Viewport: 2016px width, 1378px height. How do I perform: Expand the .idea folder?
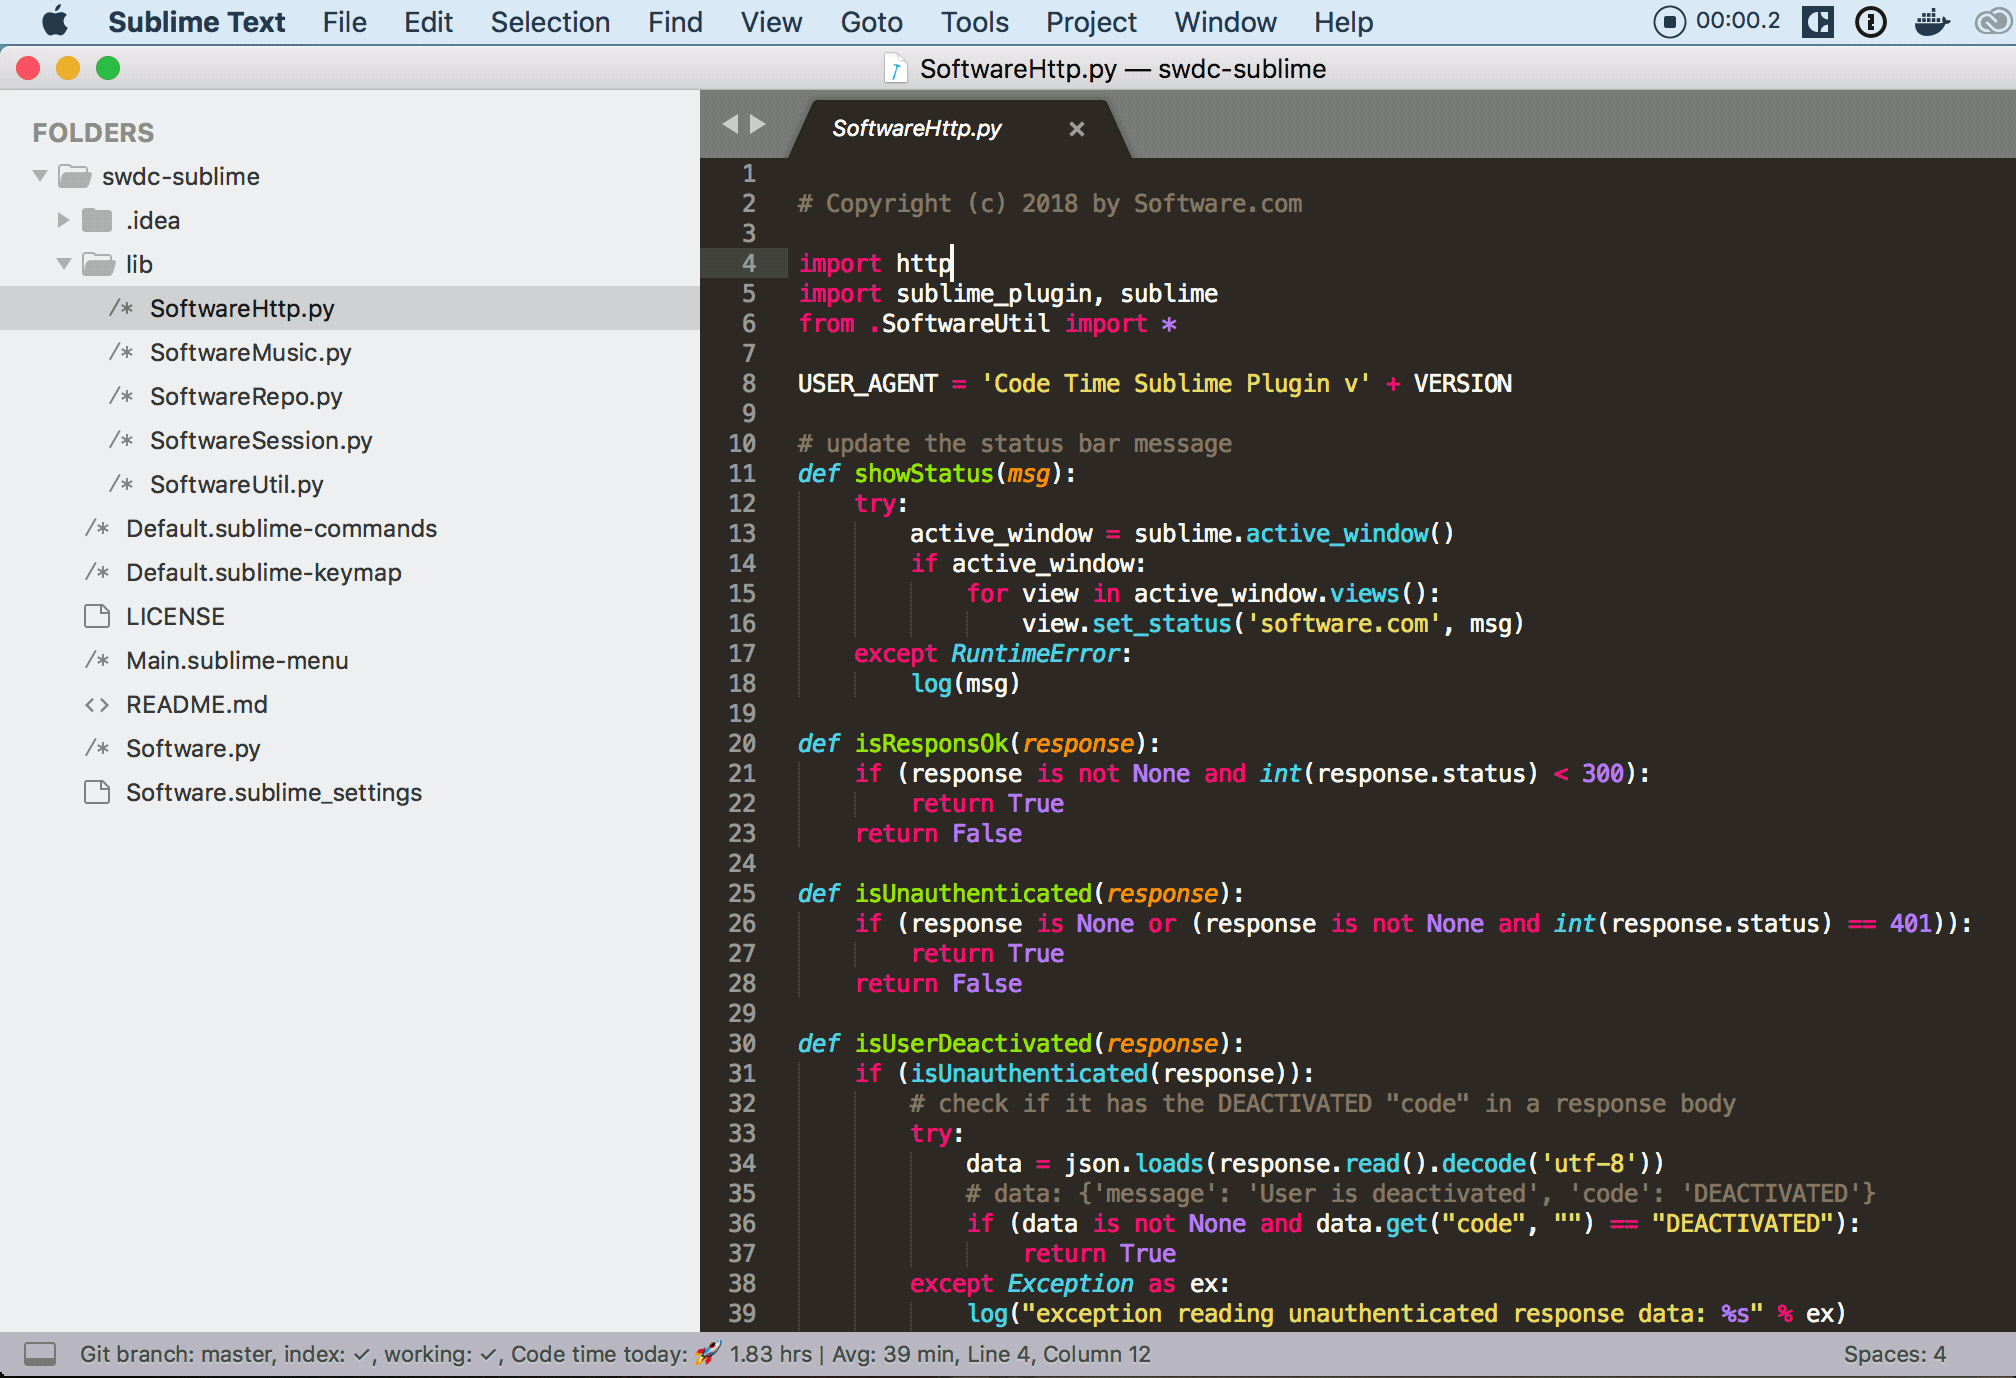[x=63, y=220]
